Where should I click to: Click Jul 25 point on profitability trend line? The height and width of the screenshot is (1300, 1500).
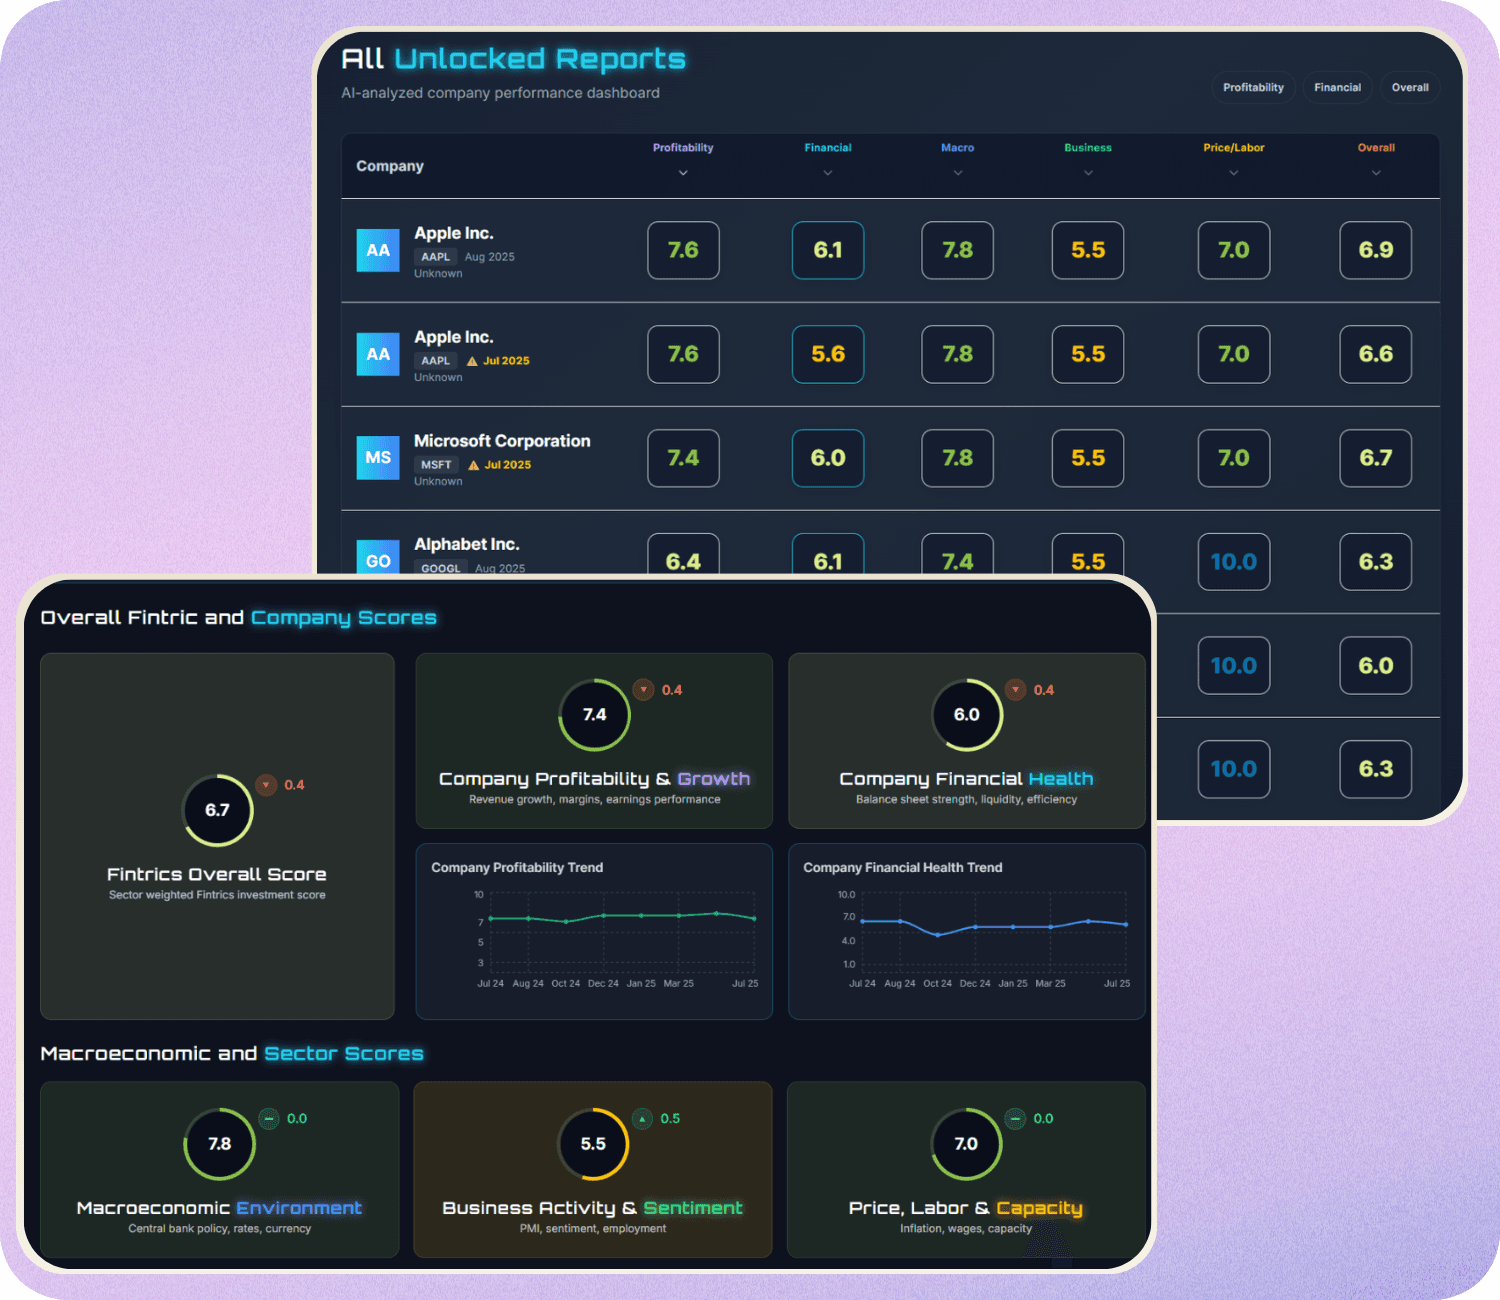(754, 918)
